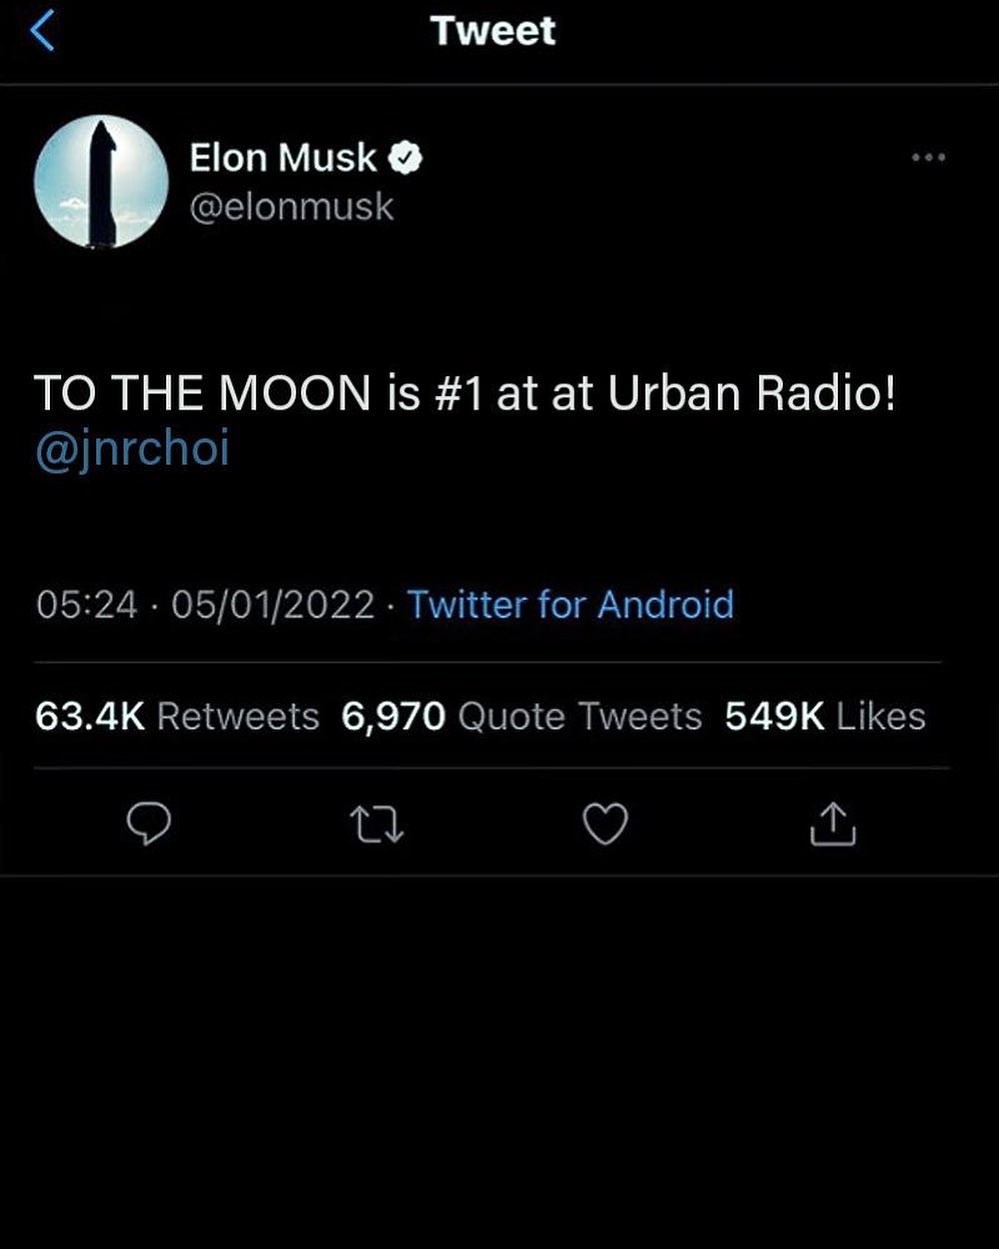Screen dimensions: 999x1249
Task: Like the tweet with heart icon
Action: tap(605, 825)
